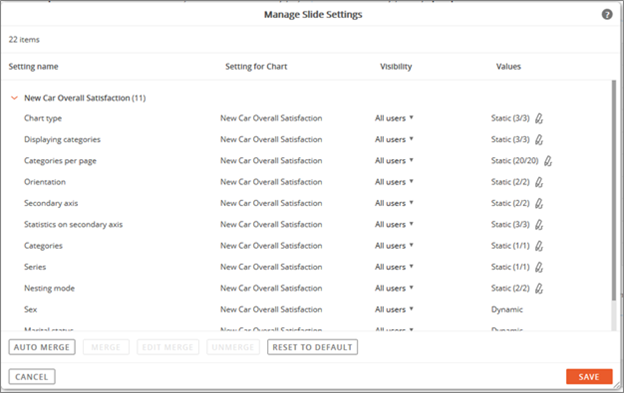Open All users dropdown for Categories row
Viewport: 624px width, 393px height.
[x=394, y=246]
